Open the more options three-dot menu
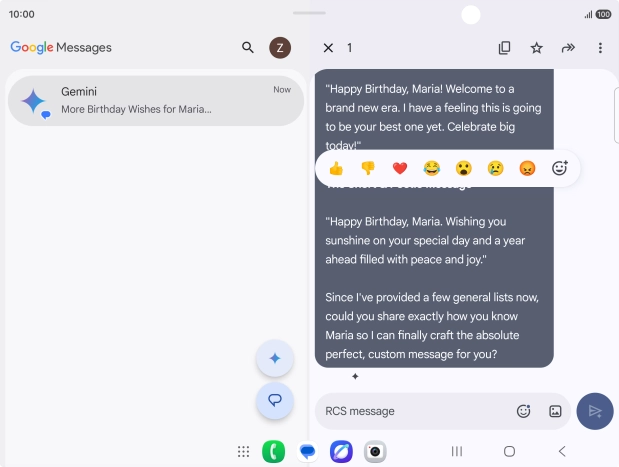 [600, 48]
